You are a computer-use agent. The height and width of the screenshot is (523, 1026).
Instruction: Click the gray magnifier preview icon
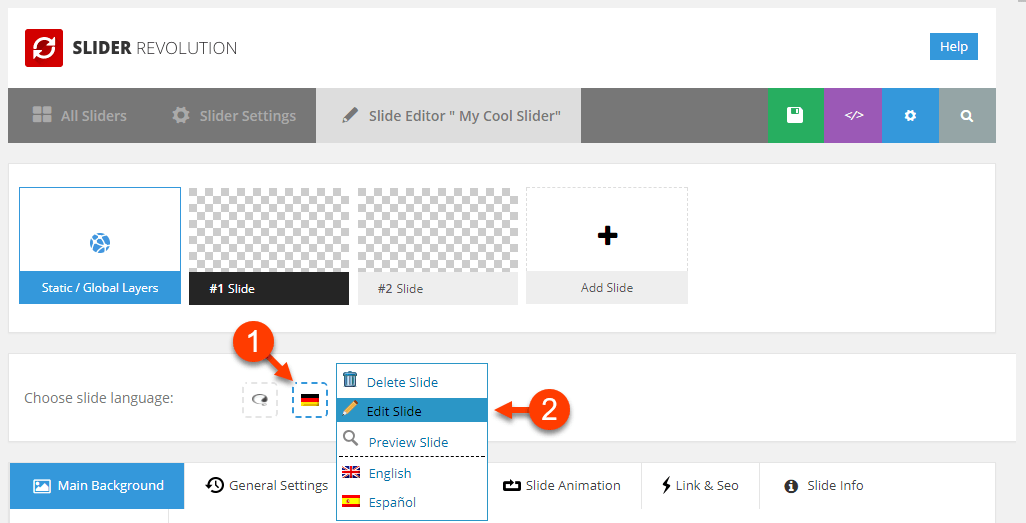click(x=967, y=115)
